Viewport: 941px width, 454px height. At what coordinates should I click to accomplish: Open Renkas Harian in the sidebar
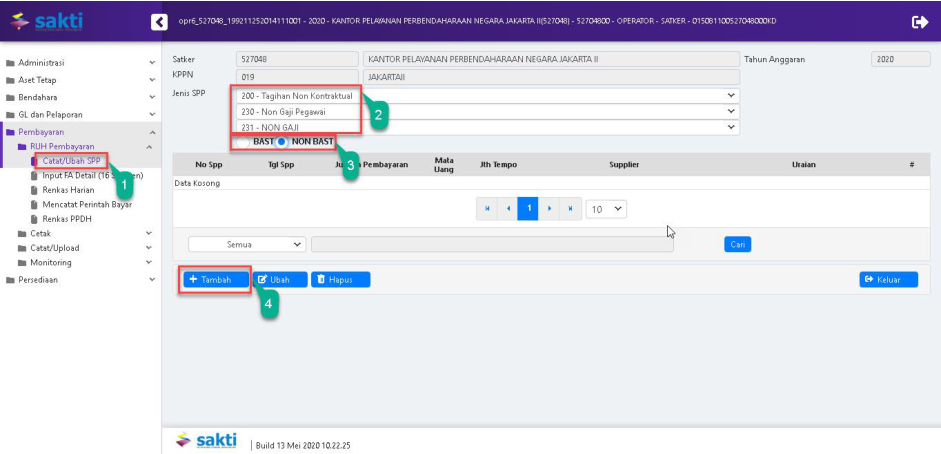coord(67,190)
